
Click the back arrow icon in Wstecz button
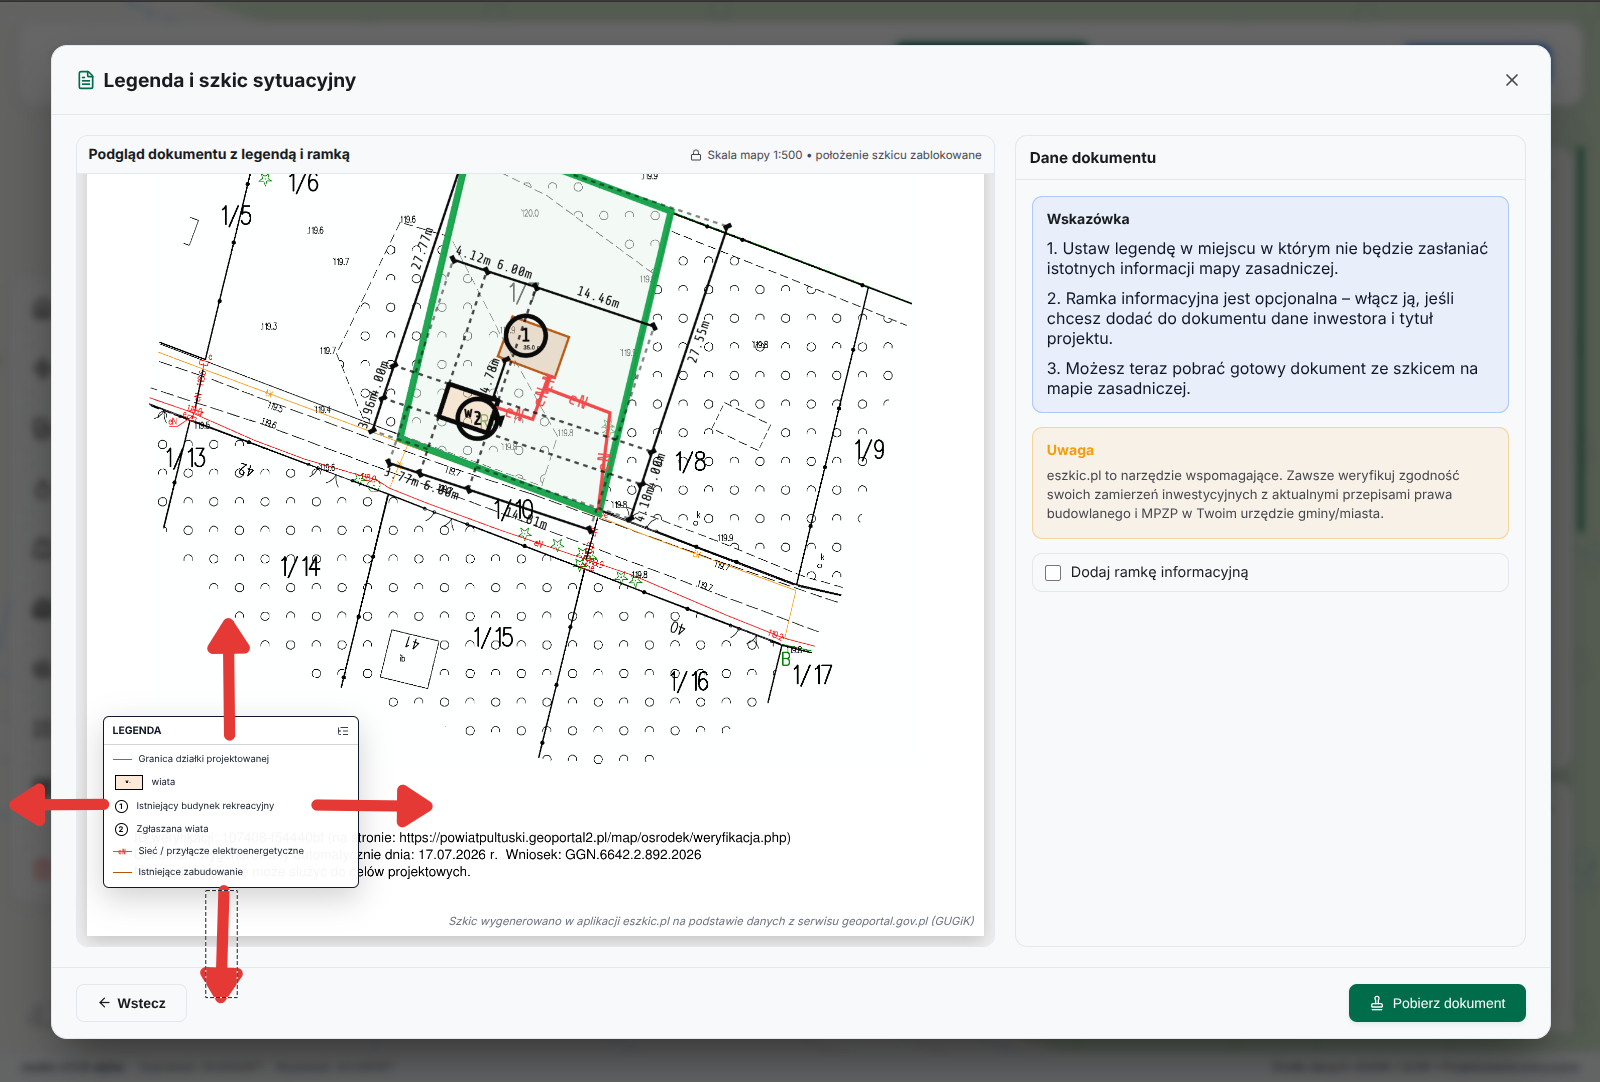point(104,1003)
